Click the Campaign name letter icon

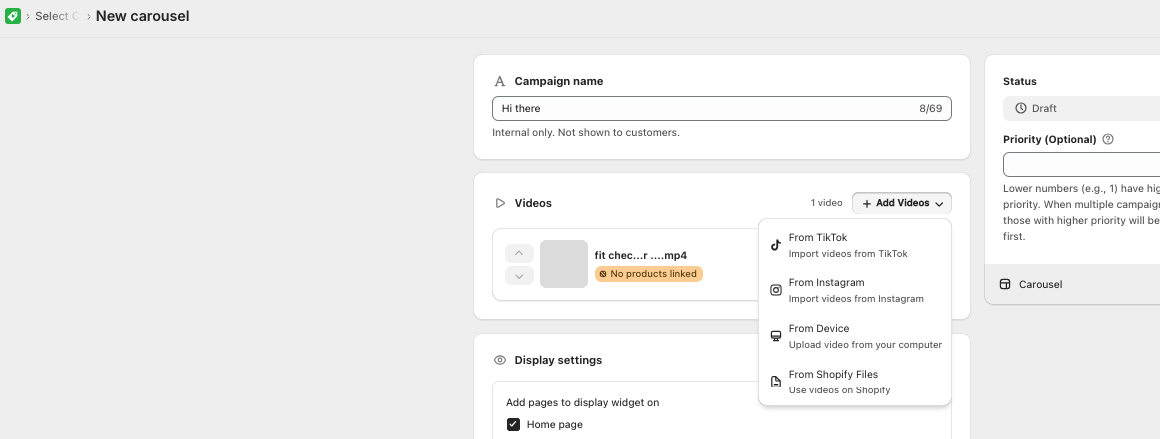click(x=500, y=81)
